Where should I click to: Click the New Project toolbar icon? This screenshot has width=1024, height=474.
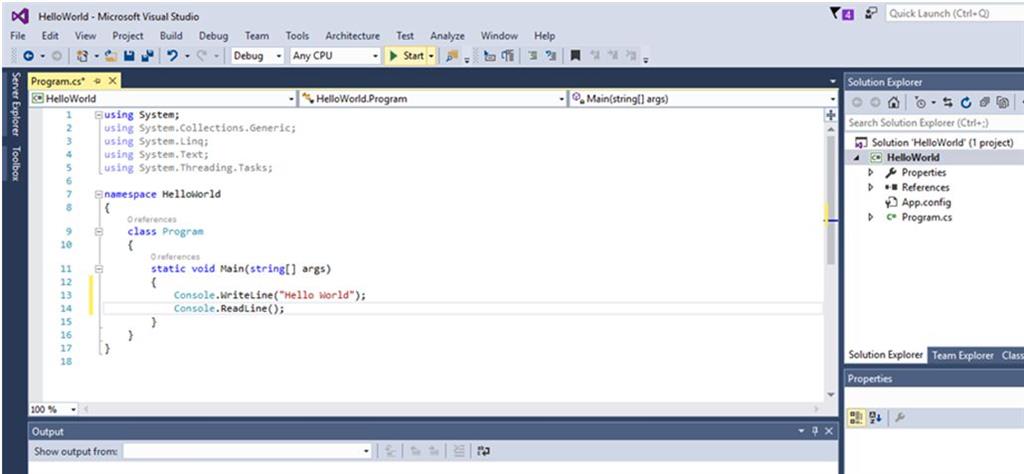coord(82,56)
